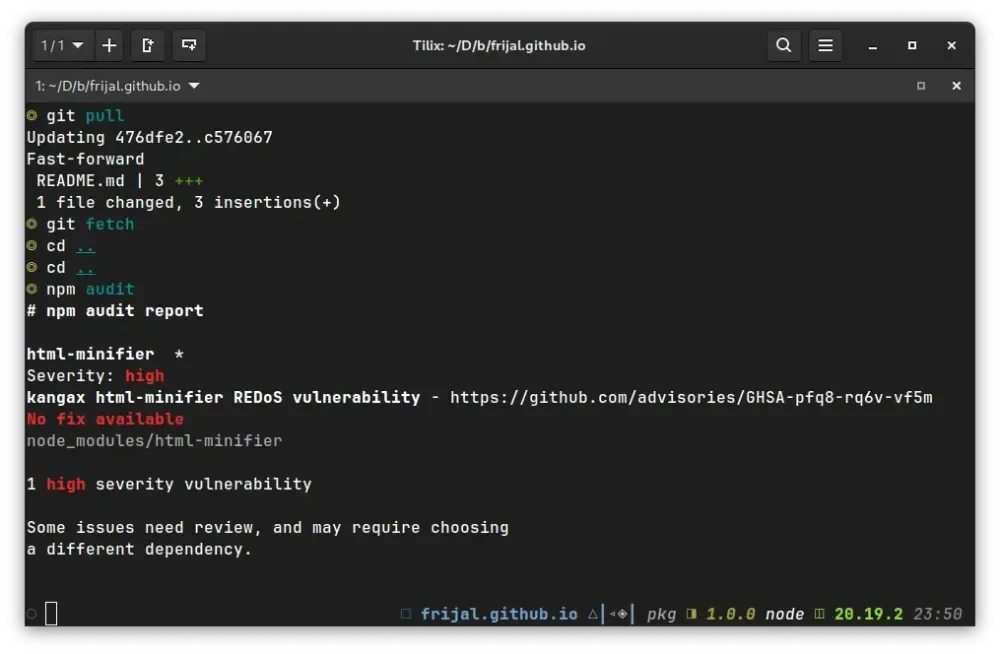This screenshot has width=1000, height=654.
Task: Click the add terminal right icon
Action: pos(147,45)
